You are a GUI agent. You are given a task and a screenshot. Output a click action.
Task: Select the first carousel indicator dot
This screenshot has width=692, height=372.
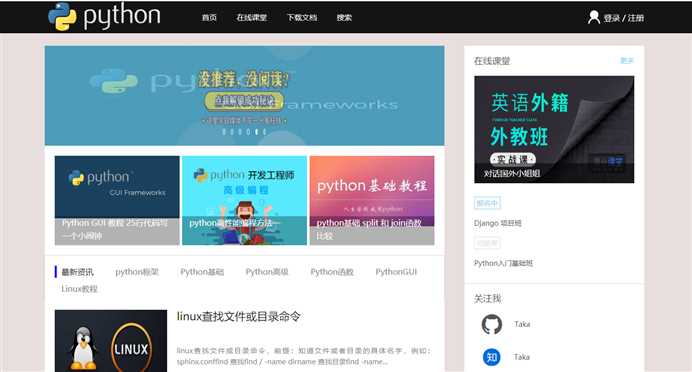[x=224, y=132]
